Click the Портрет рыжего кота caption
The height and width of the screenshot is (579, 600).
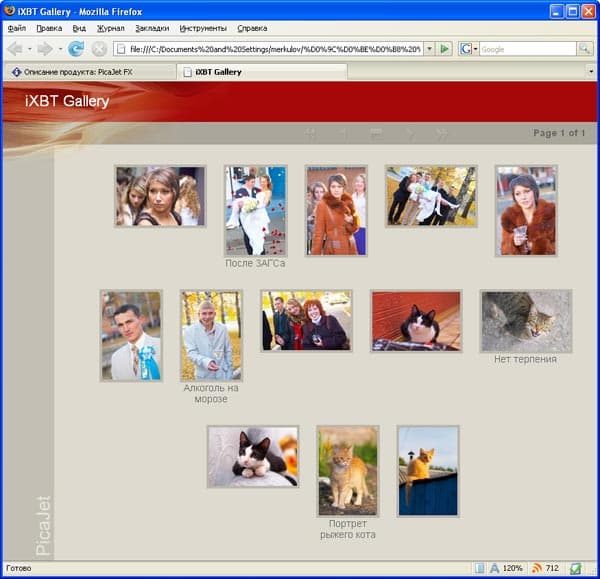coord(347,529)
